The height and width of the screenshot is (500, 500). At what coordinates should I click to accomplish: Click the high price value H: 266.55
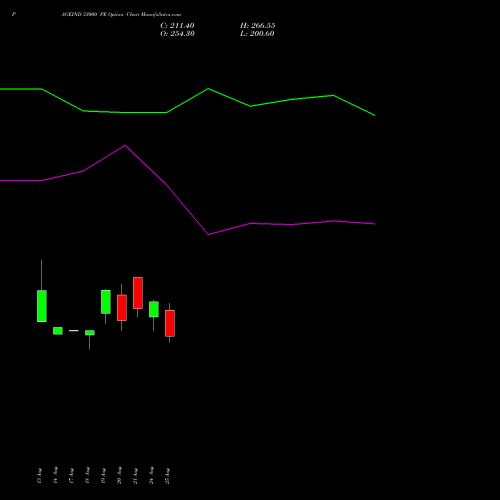click(x=258, y=26)
